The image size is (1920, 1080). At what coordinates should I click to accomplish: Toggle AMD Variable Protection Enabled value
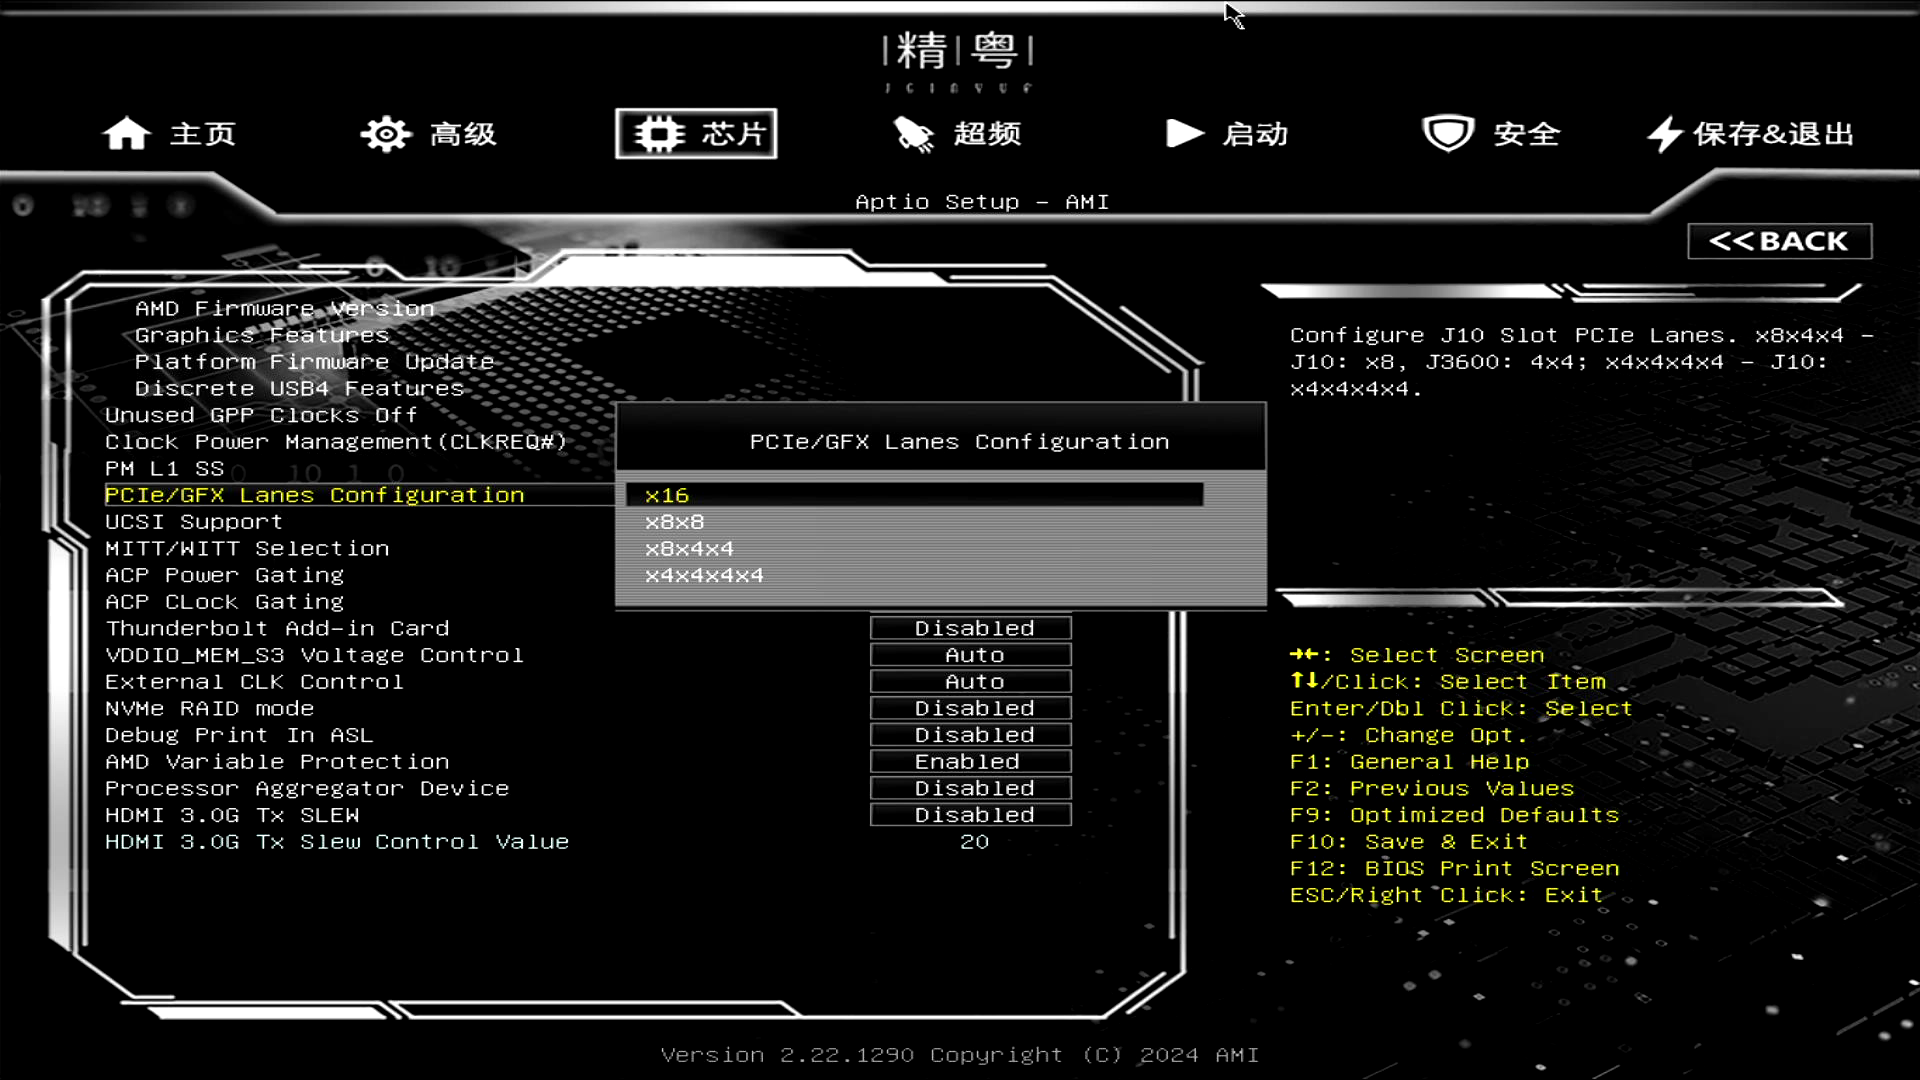coord(970,762)
